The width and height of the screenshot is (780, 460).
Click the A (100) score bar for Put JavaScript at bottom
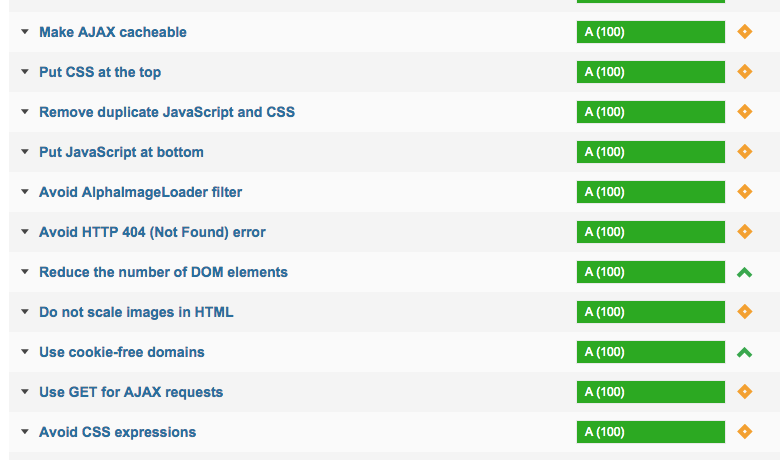coord(651,152)
